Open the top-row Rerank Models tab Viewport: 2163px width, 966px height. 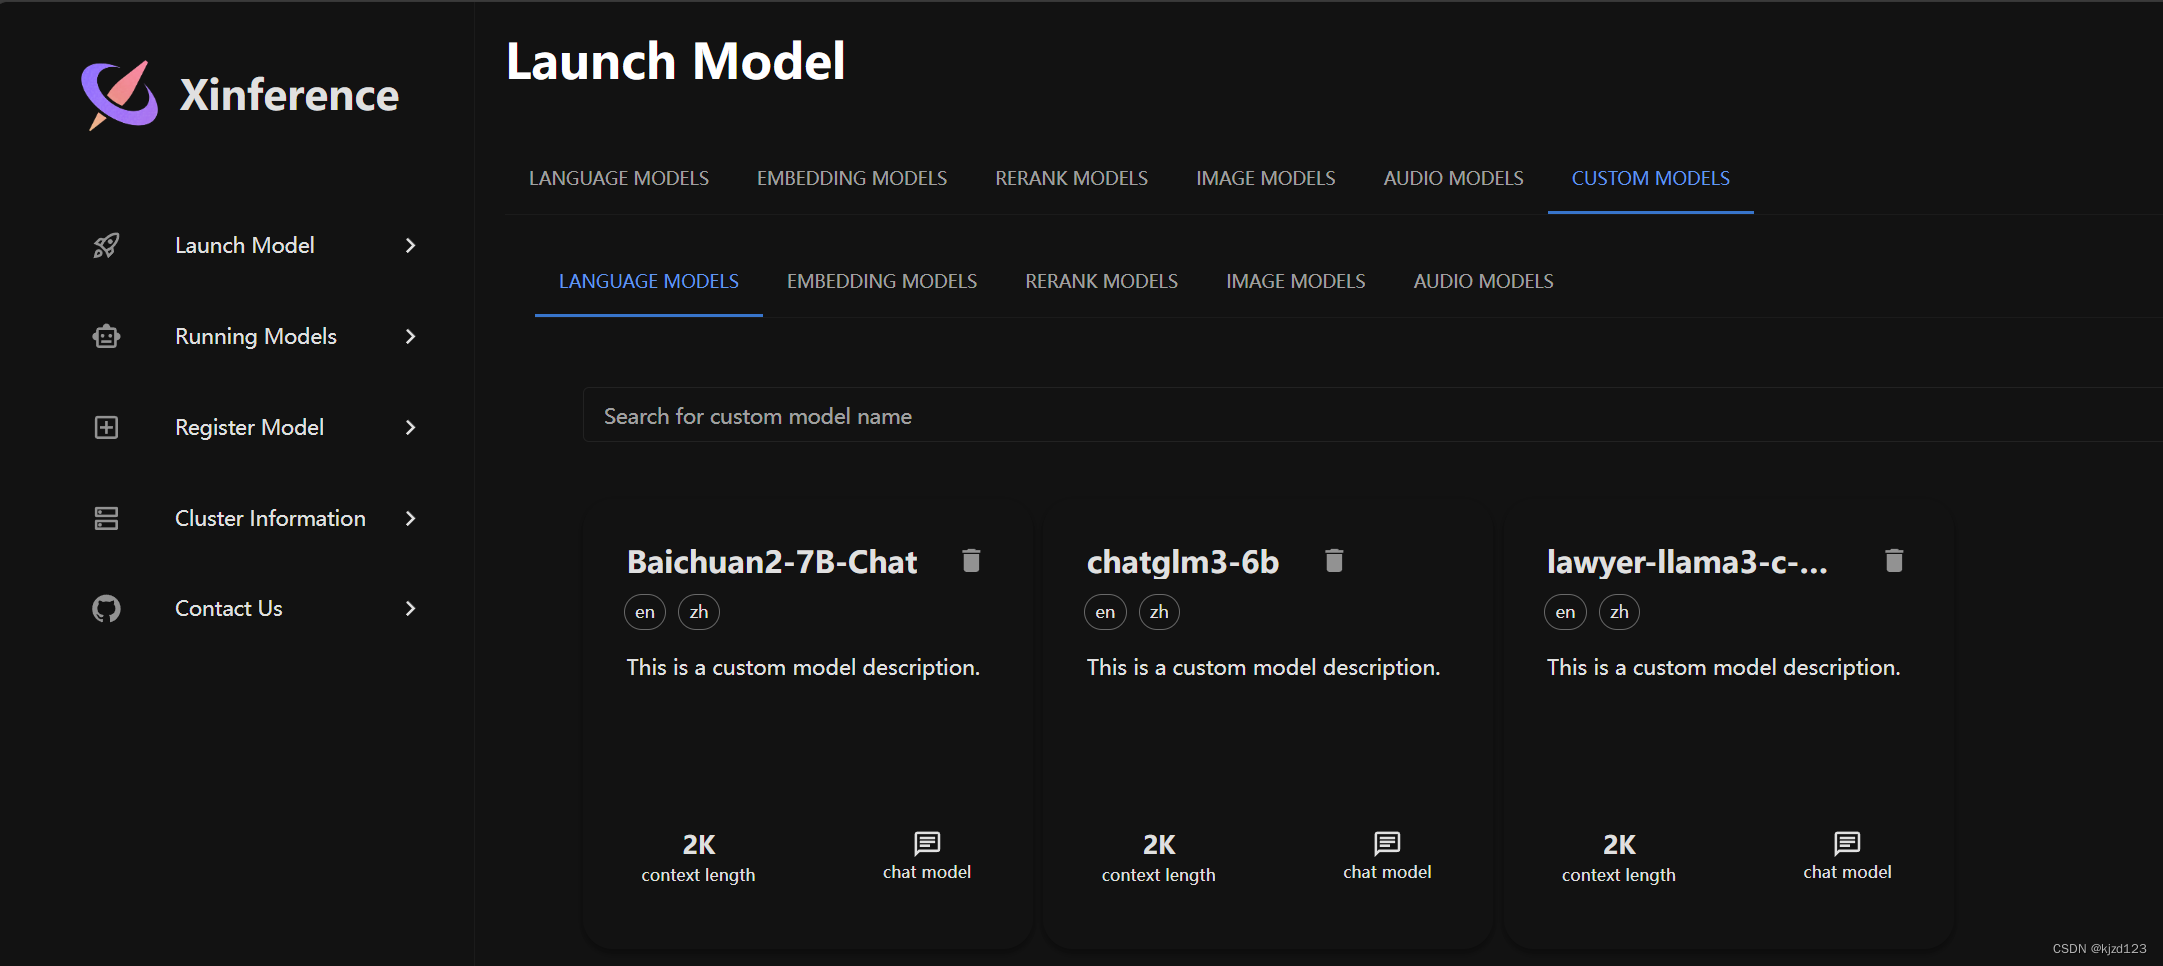pos(1071,178)
